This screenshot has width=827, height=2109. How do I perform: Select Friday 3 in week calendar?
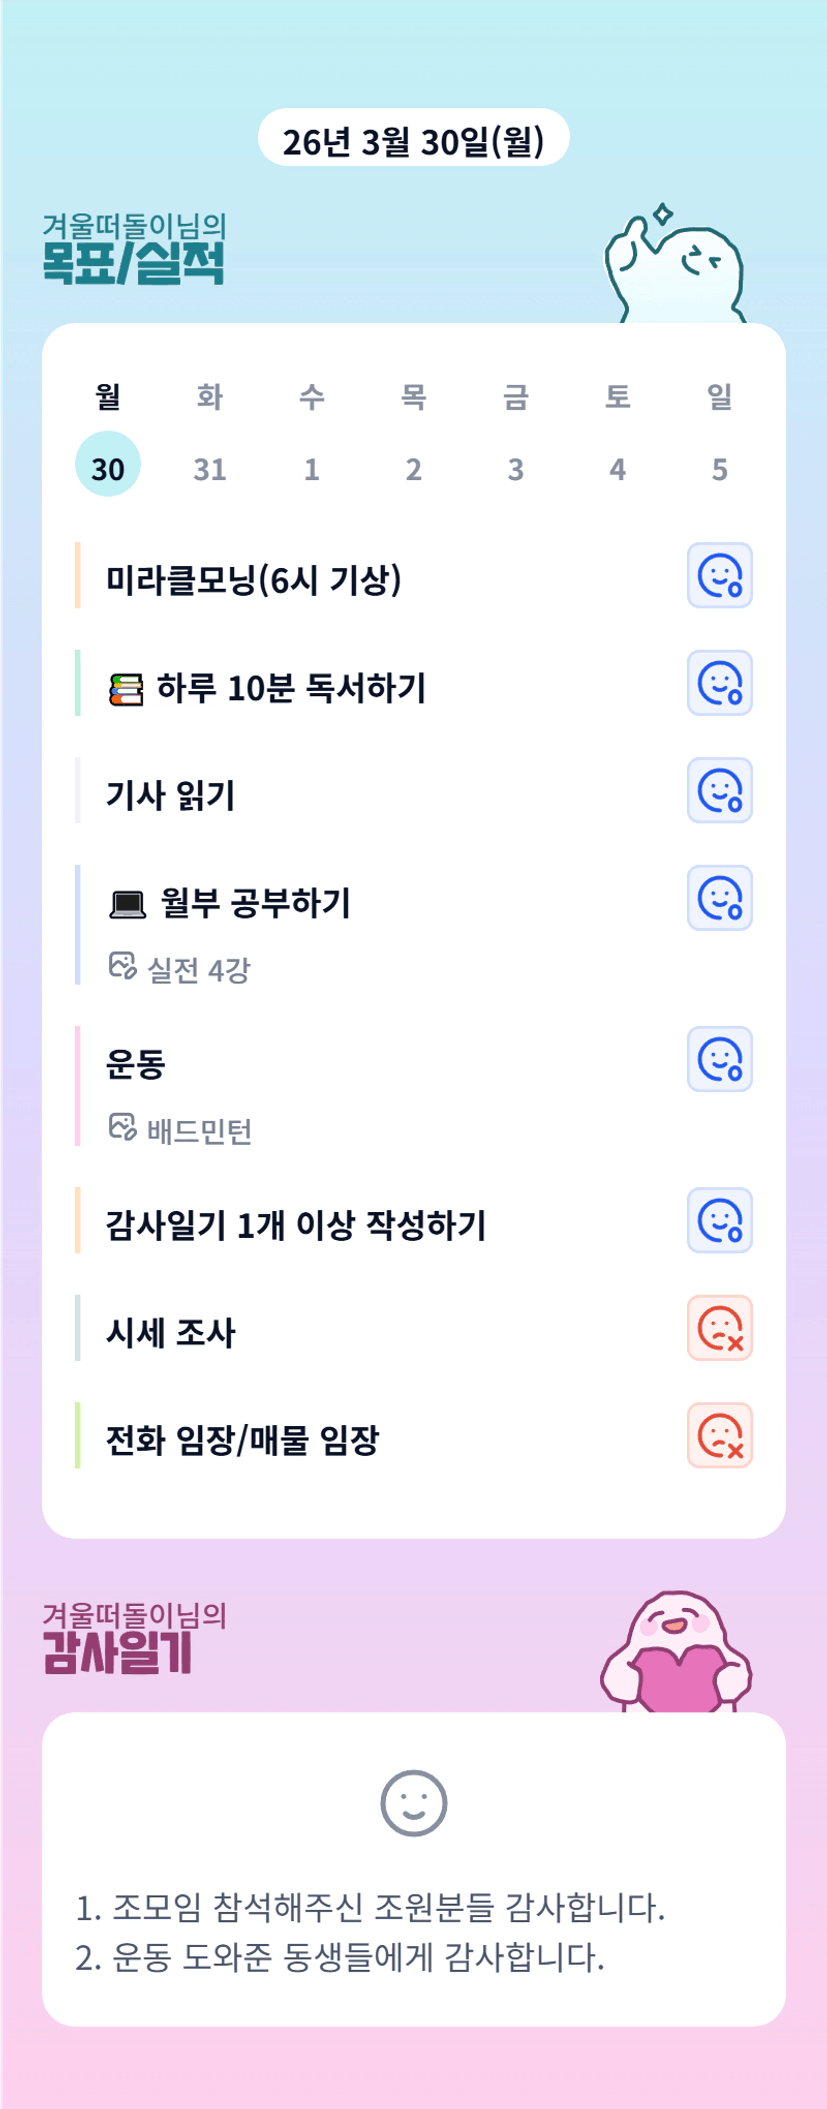pyautogui.click(x=516, y=468)
